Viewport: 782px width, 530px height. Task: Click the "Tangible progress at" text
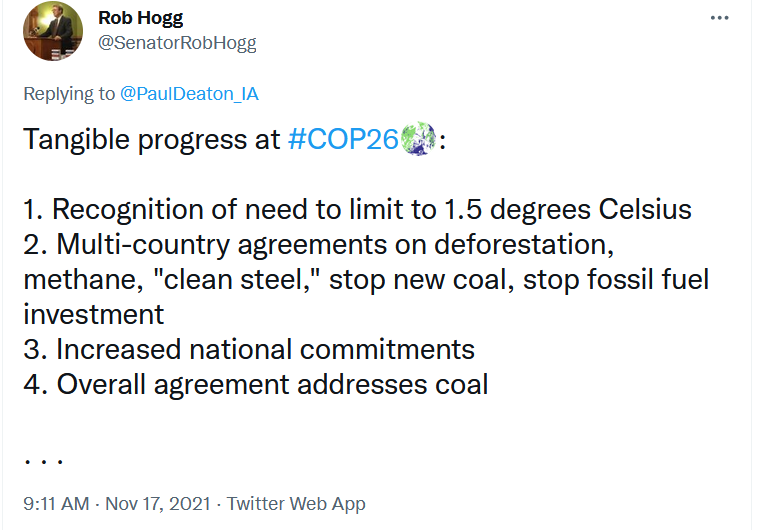(152, 140)
